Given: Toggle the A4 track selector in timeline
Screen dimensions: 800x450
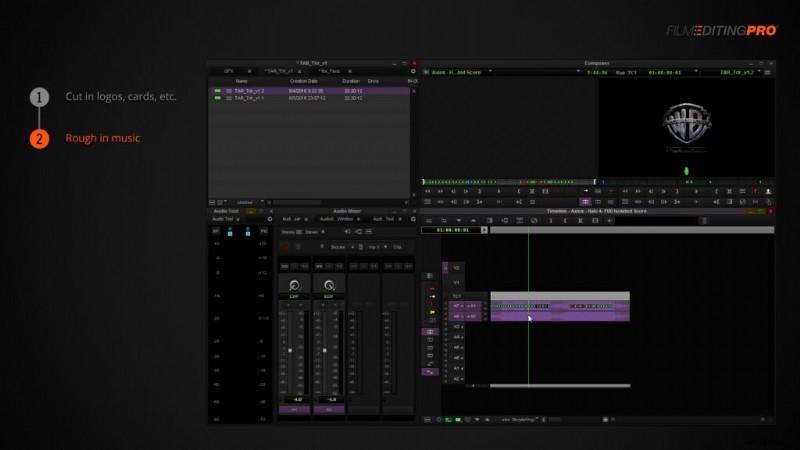Looking at the screenshot, I should point(458,337).
